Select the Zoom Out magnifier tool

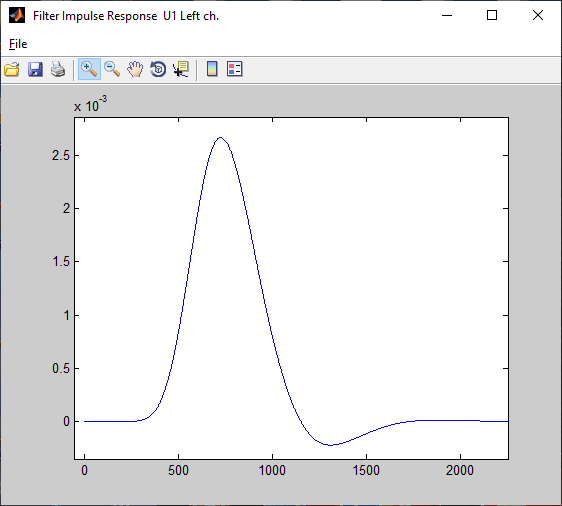click(x=112, y=69)
